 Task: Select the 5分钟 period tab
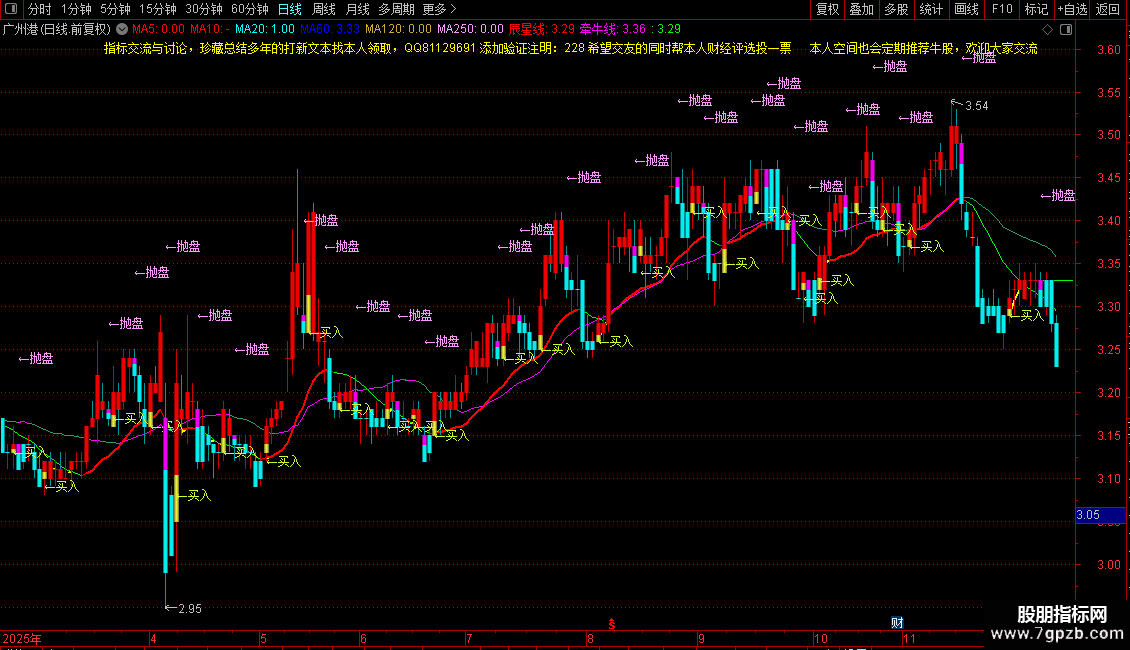point(115,9)
